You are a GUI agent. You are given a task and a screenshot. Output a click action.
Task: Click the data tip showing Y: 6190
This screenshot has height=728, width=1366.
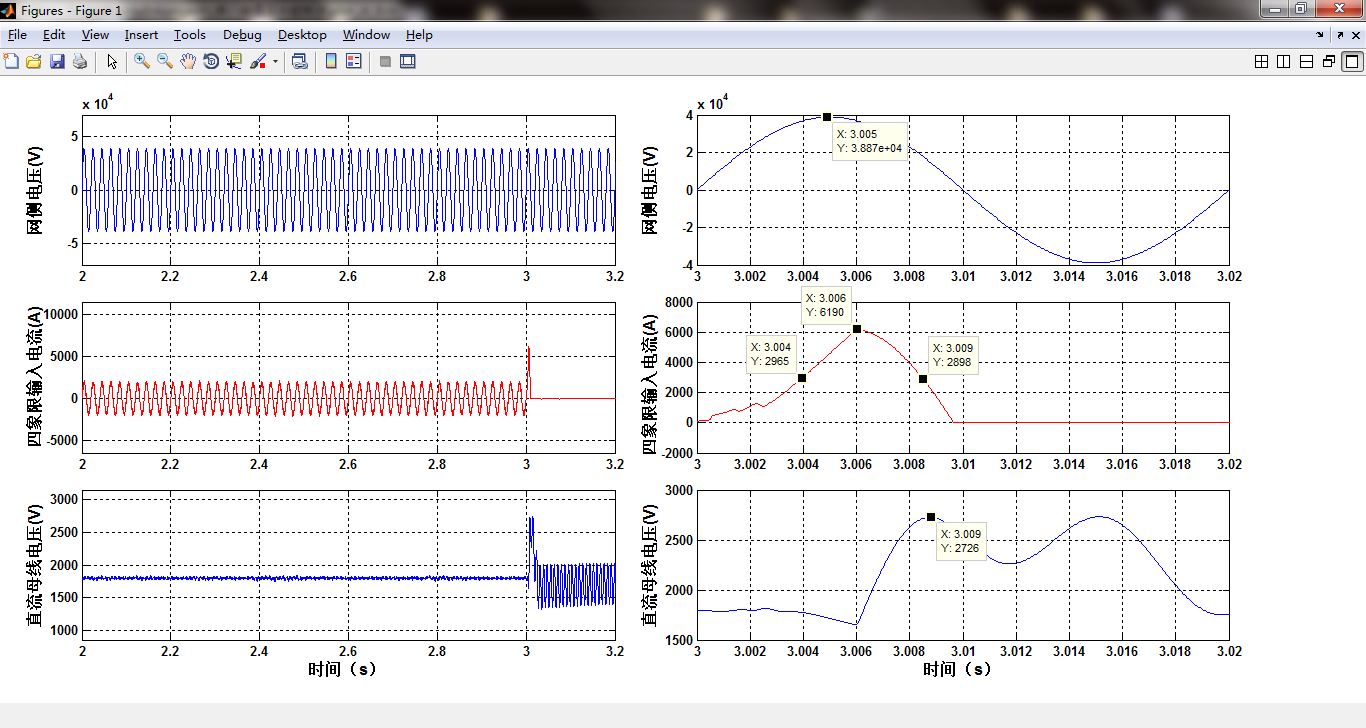[825, 306]
